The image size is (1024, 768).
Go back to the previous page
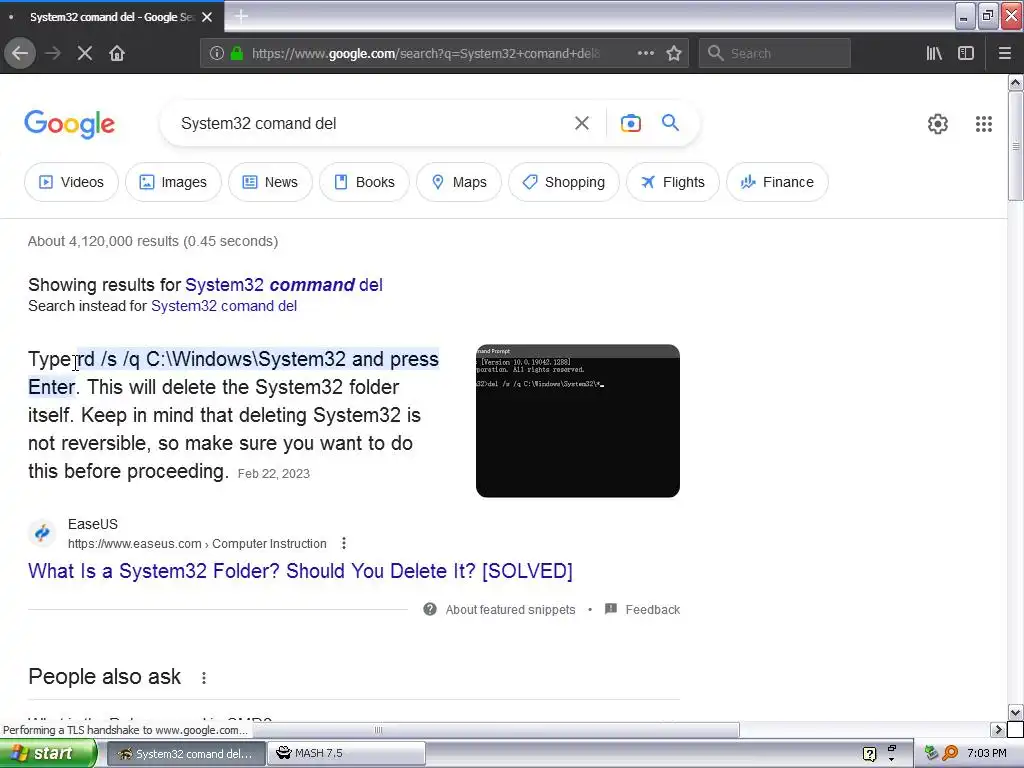20,54
